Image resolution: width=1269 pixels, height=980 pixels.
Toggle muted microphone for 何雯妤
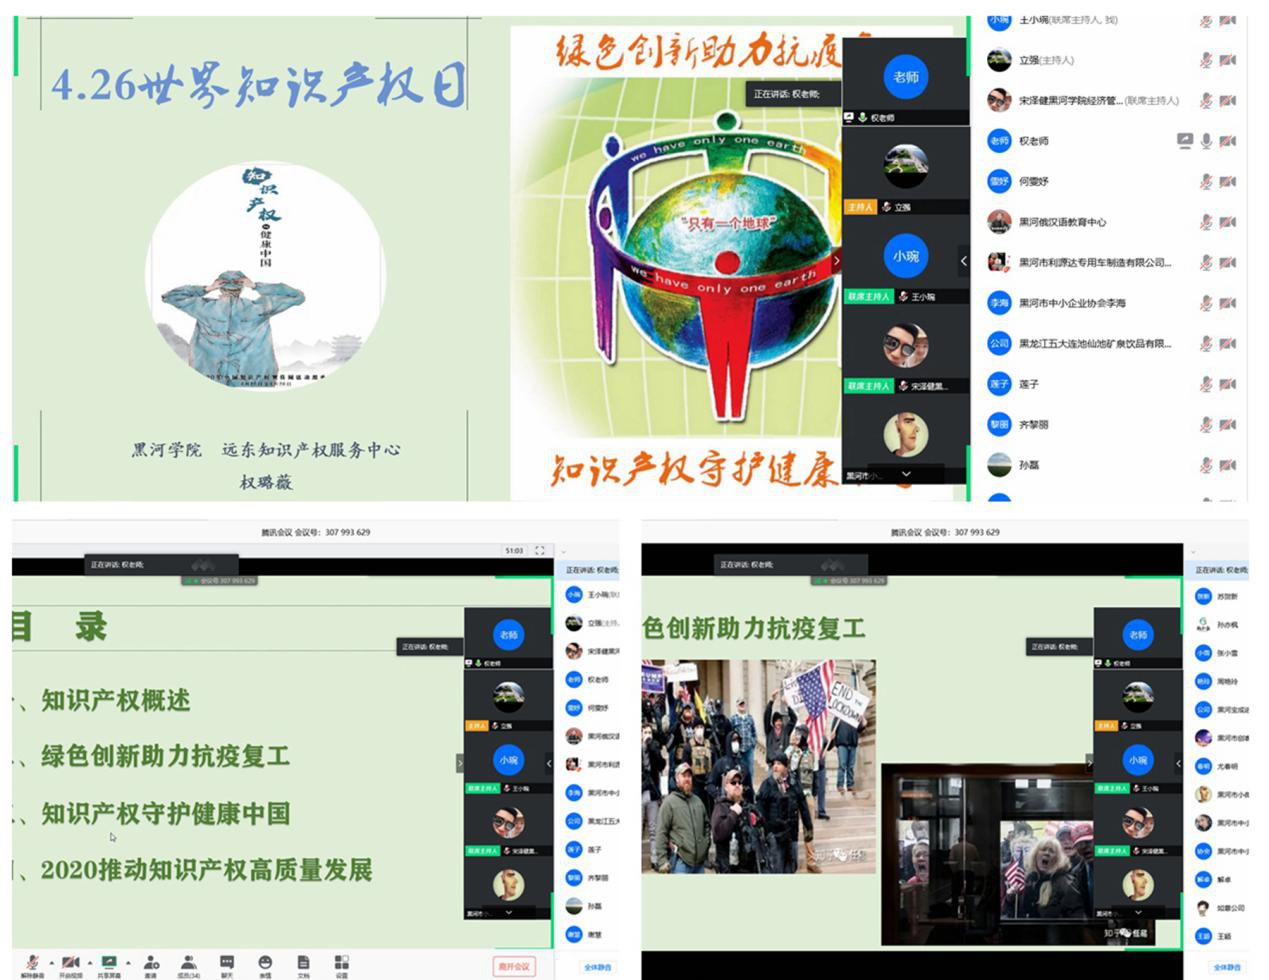click(1206, 182)
